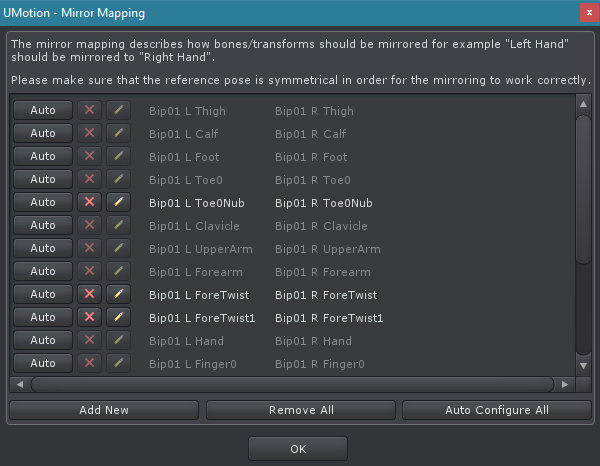Click delete icon for Bip01 L Thigh
Screen dimensions: 600x466
click(90, 110)
